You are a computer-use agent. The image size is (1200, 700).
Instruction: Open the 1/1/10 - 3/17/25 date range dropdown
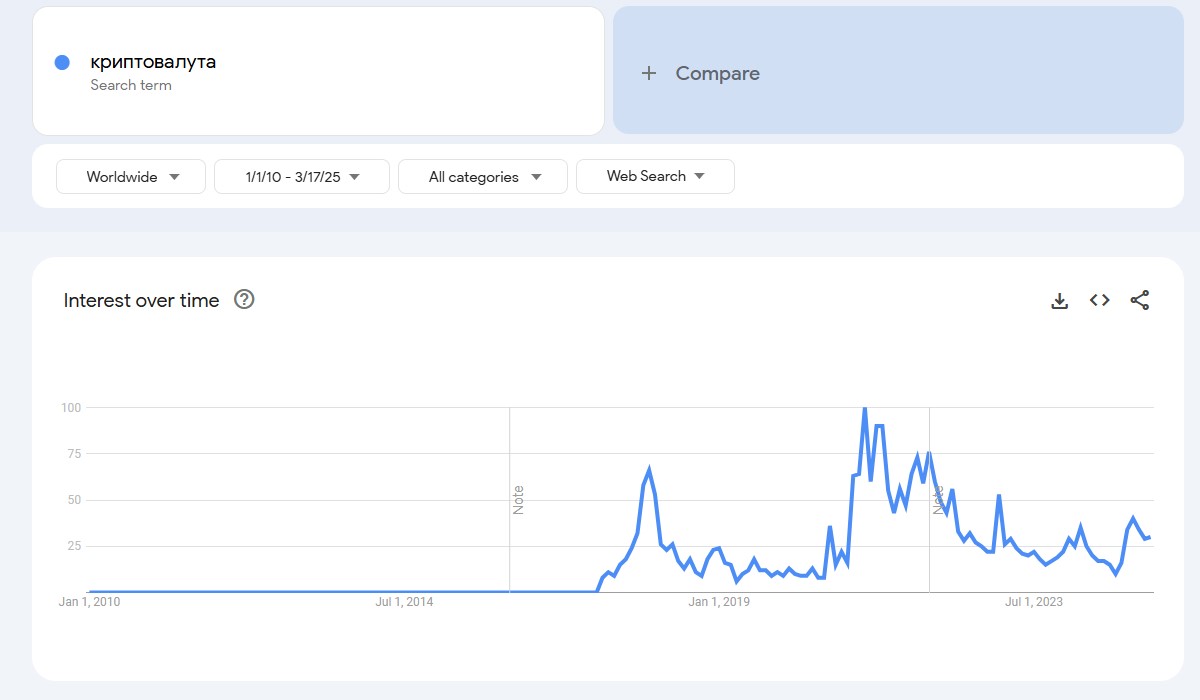pos(302,177)
